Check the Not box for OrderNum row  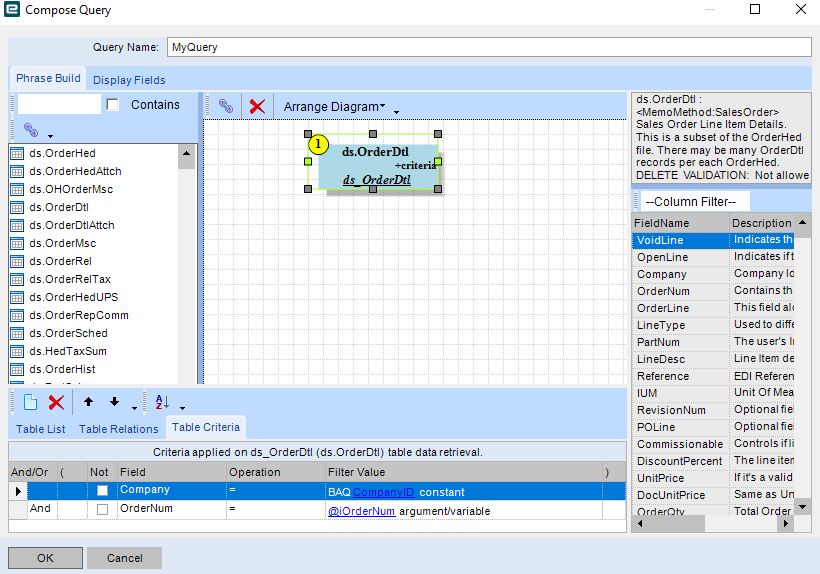[102, 510]
